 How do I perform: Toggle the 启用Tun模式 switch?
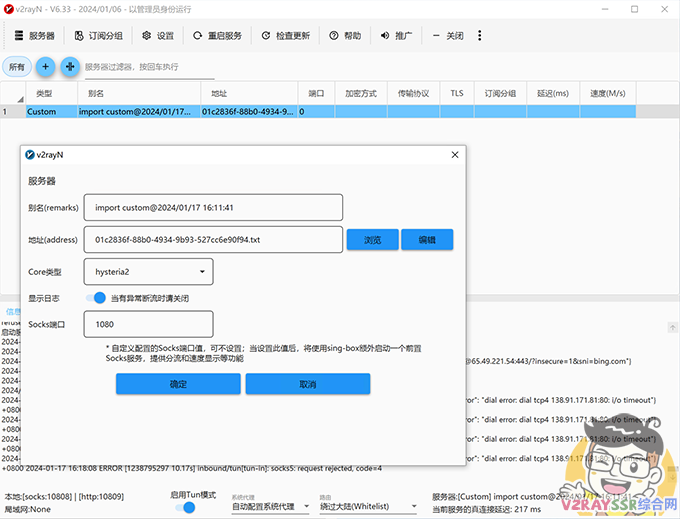coord(185,507)
